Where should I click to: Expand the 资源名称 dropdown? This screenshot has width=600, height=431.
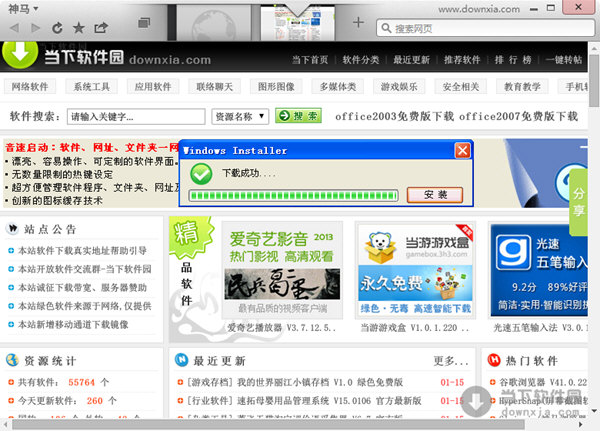click(x=240, y=116)
